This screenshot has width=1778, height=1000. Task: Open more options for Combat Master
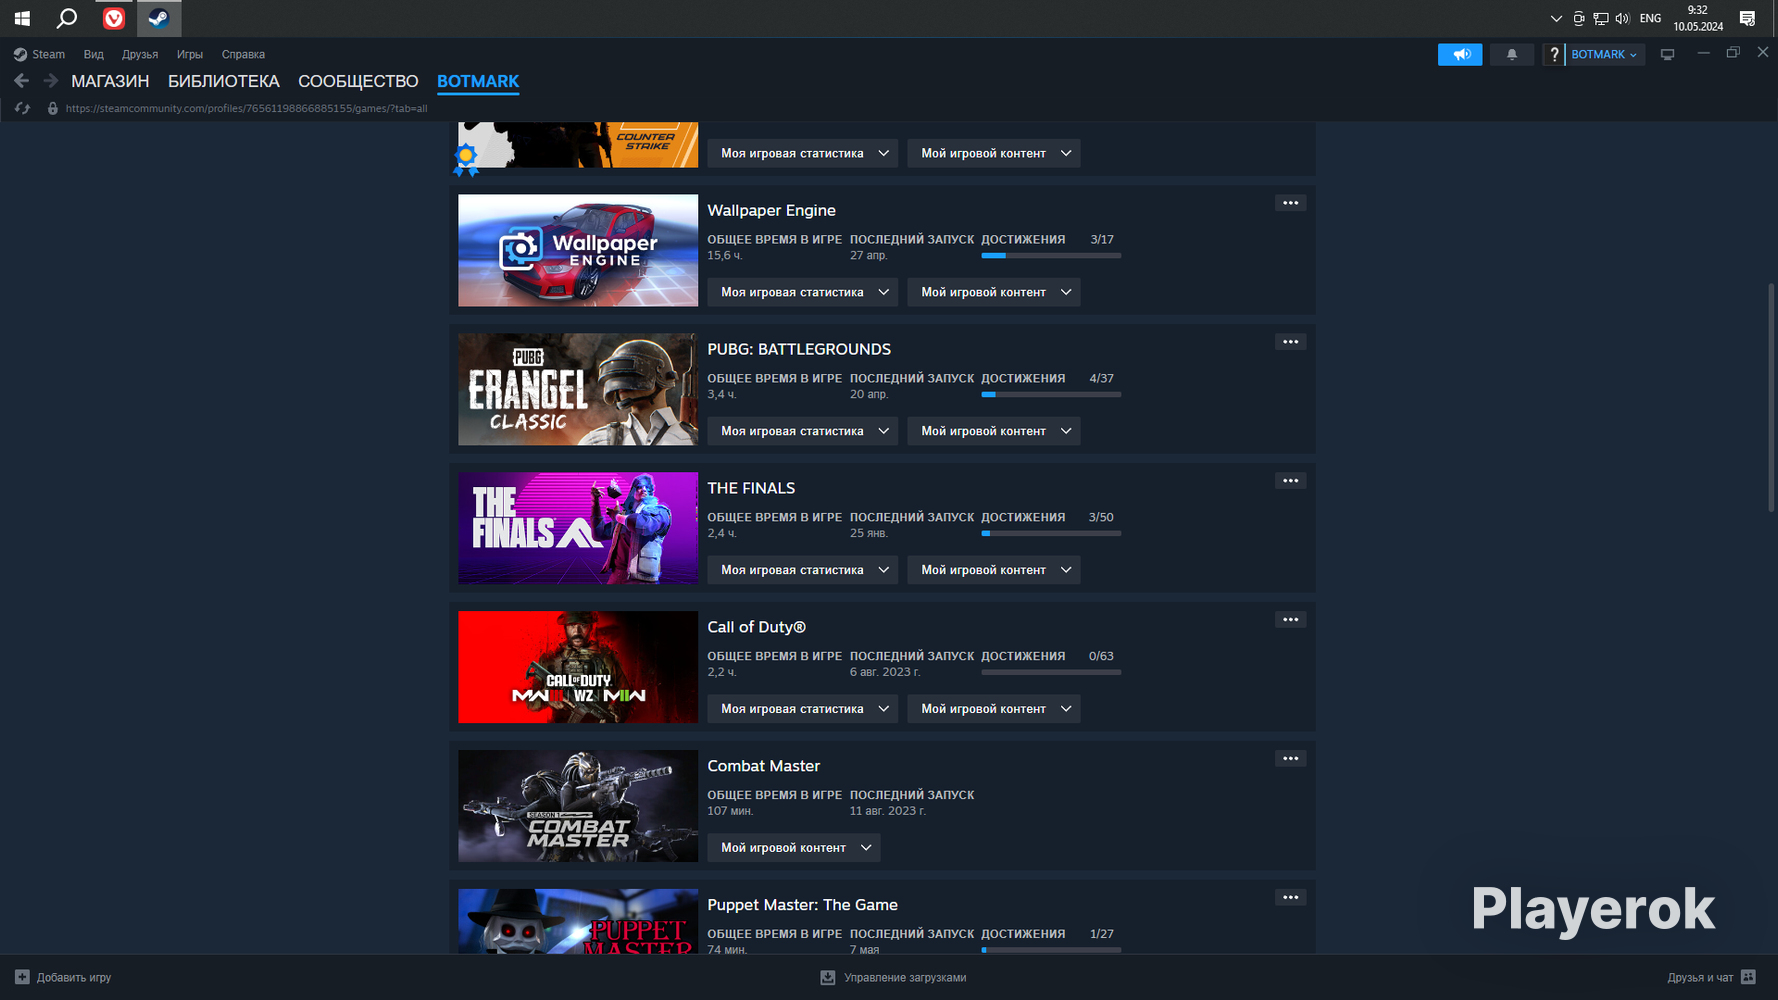tap(1291, 759)
